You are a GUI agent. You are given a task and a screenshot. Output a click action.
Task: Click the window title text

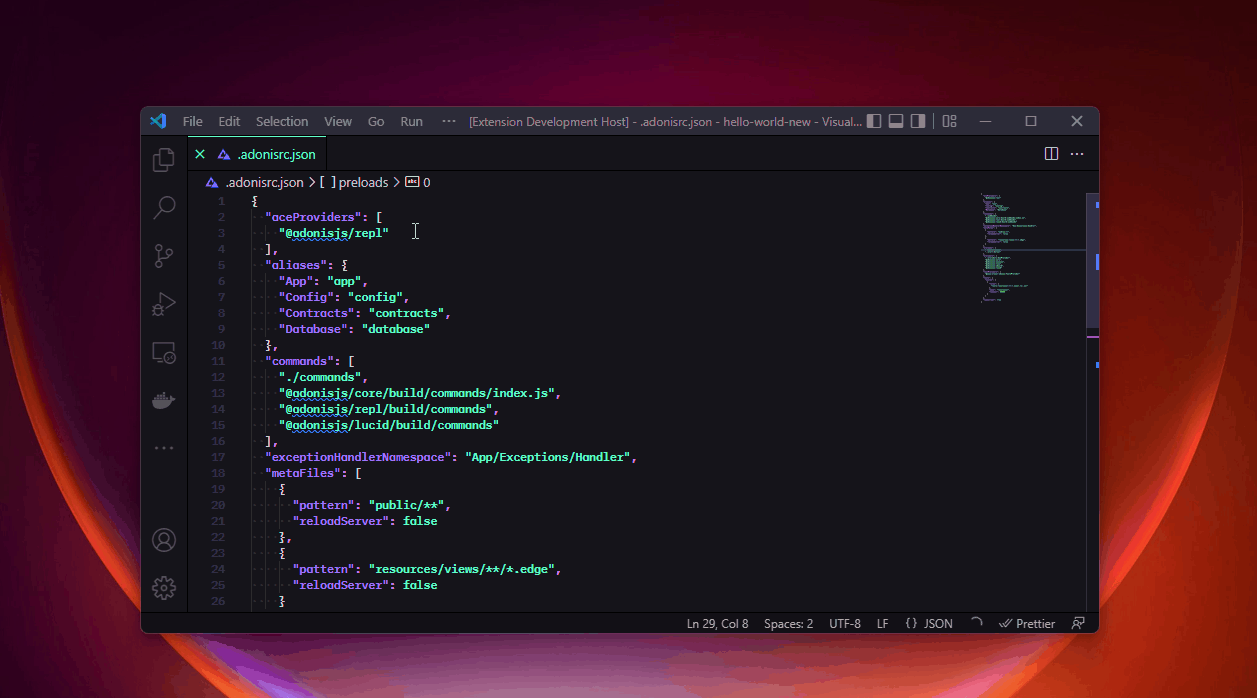click(665, 121)
